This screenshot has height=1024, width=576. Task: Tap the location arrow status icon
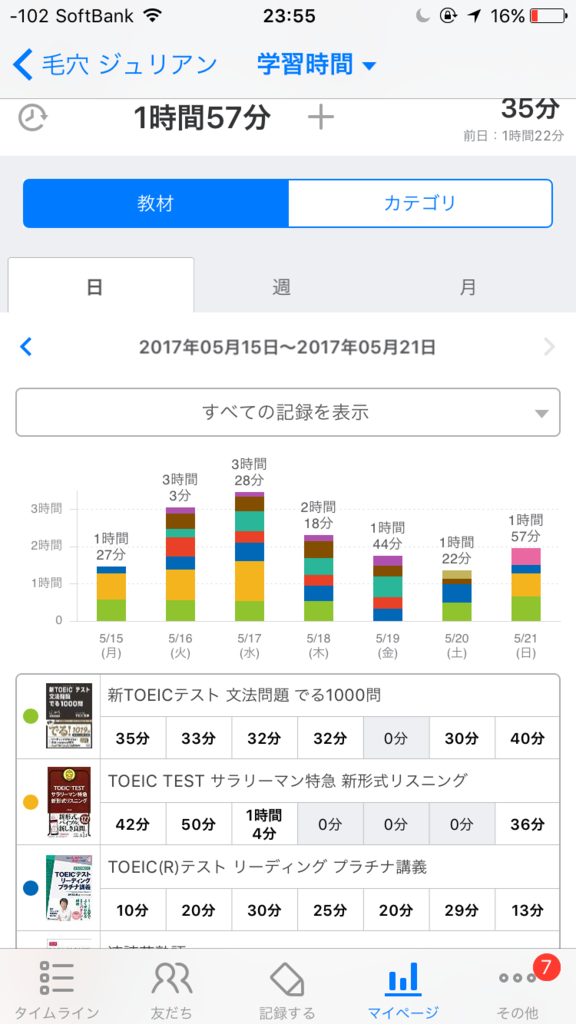(x=475, y=16)
